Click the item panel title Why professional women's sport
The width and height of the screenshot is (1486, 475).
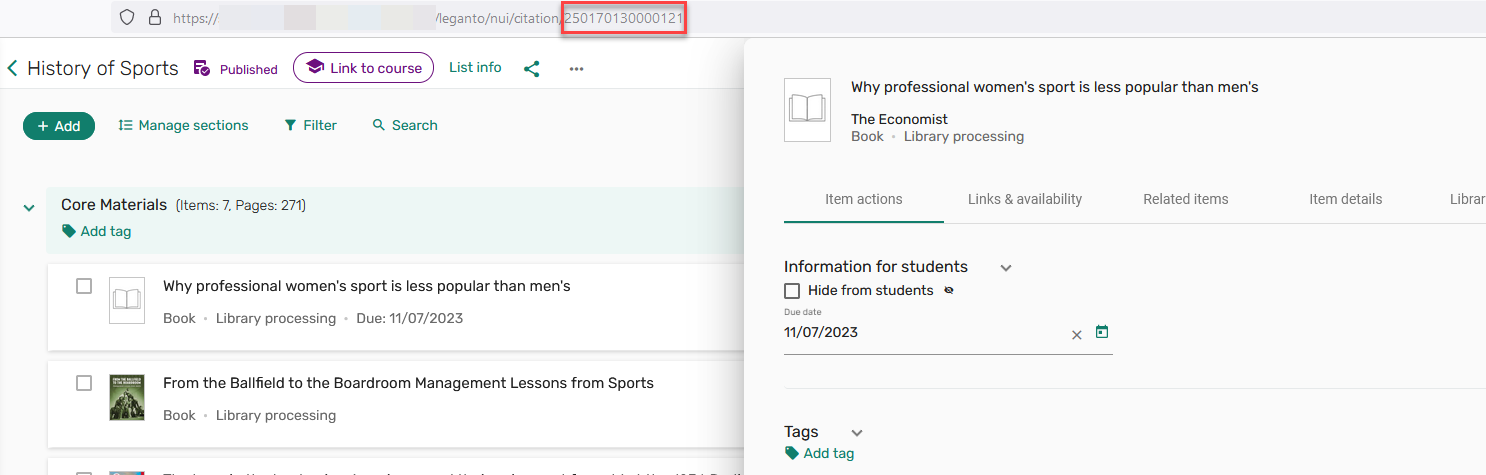coord(1055,87)
